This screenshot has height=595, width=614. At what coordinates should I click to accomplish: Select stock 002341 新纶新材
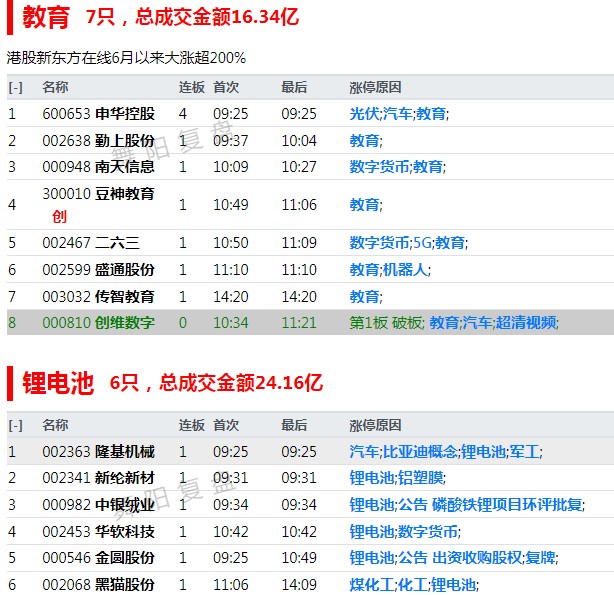(x=99, y=478)
